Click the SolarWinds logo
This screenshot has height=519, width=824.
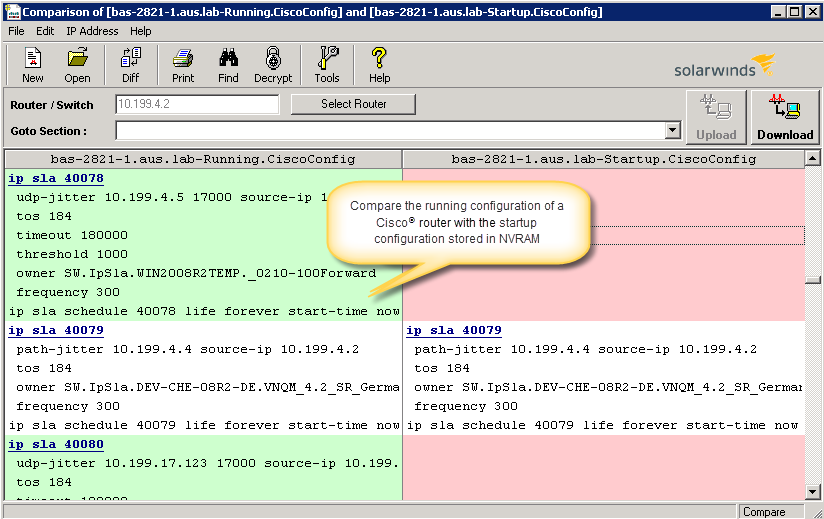725,65
